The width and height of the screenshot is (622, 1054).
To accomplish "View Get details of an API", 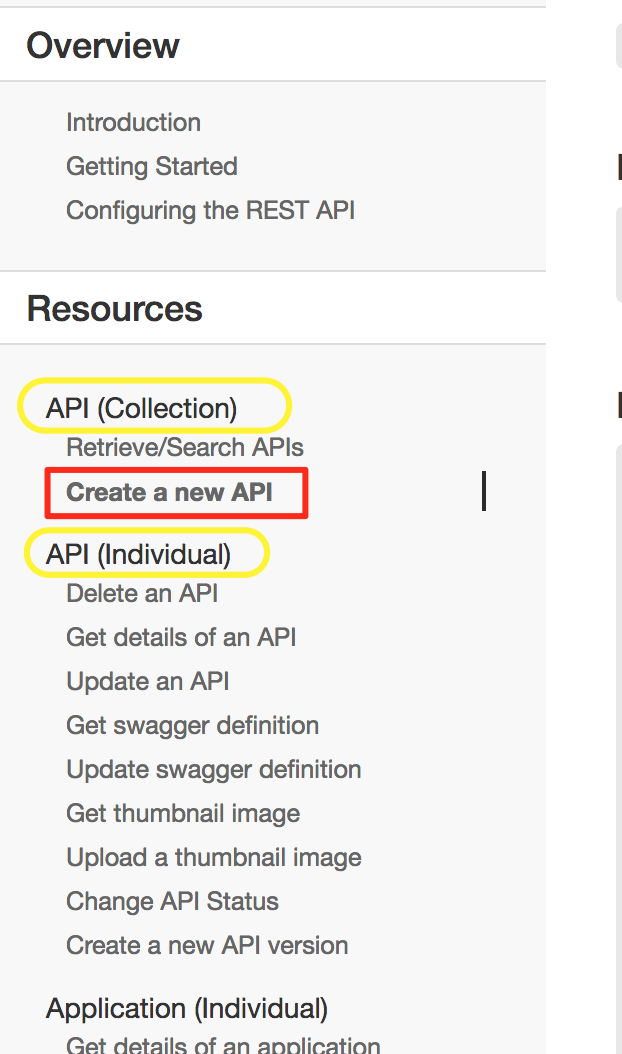I will [x=181, y=637].
